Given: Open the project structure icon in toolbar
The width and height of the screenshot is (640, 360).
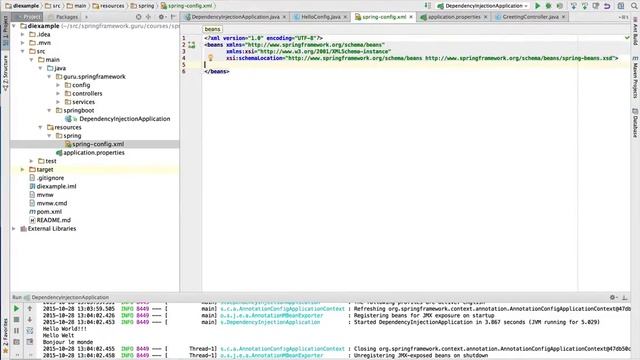Looking at the screenshot, I should tap(621, 6).
